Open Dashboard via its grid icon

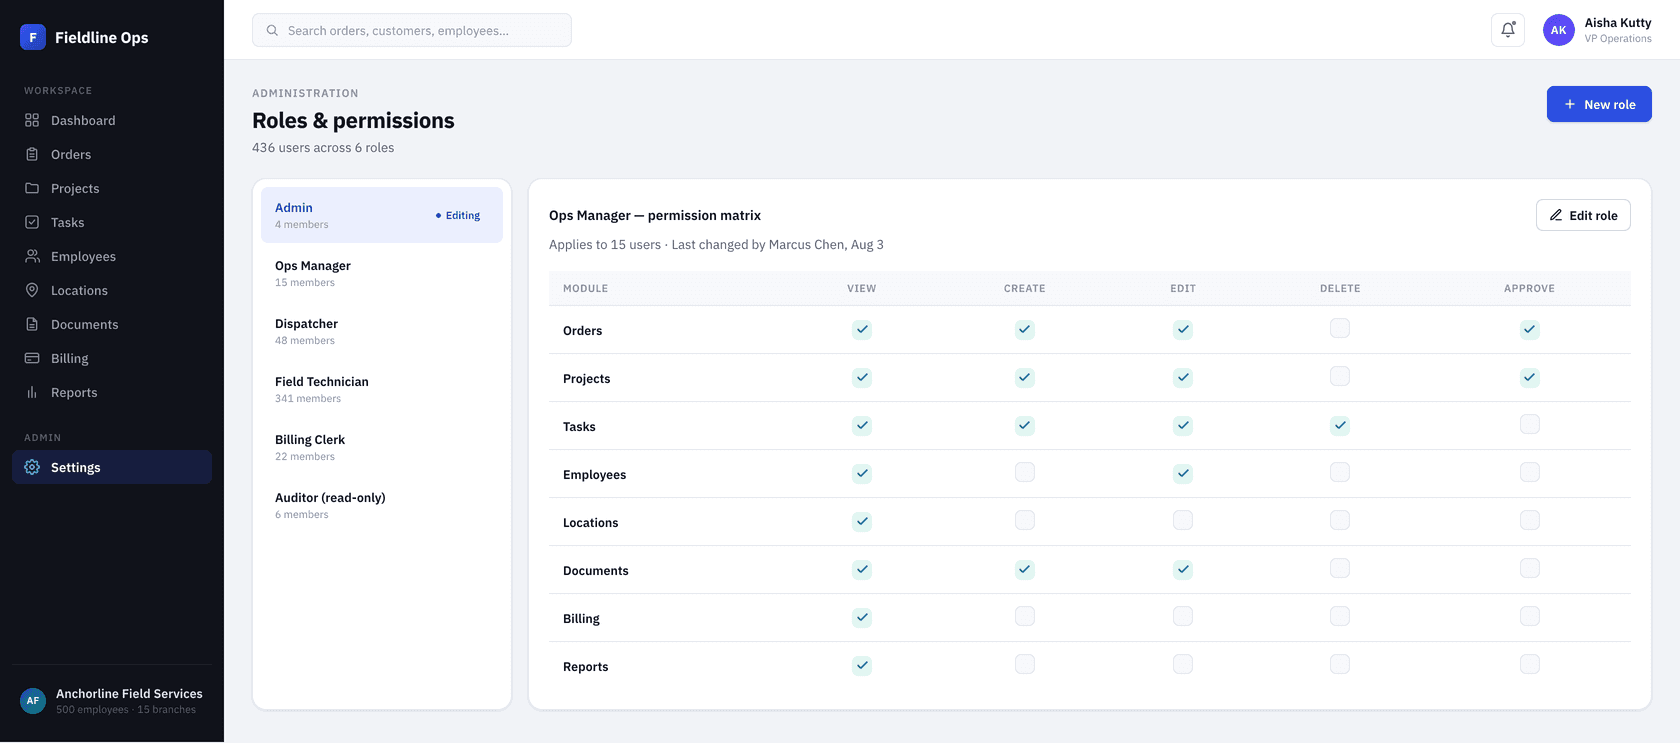click(x=32, y=120)
